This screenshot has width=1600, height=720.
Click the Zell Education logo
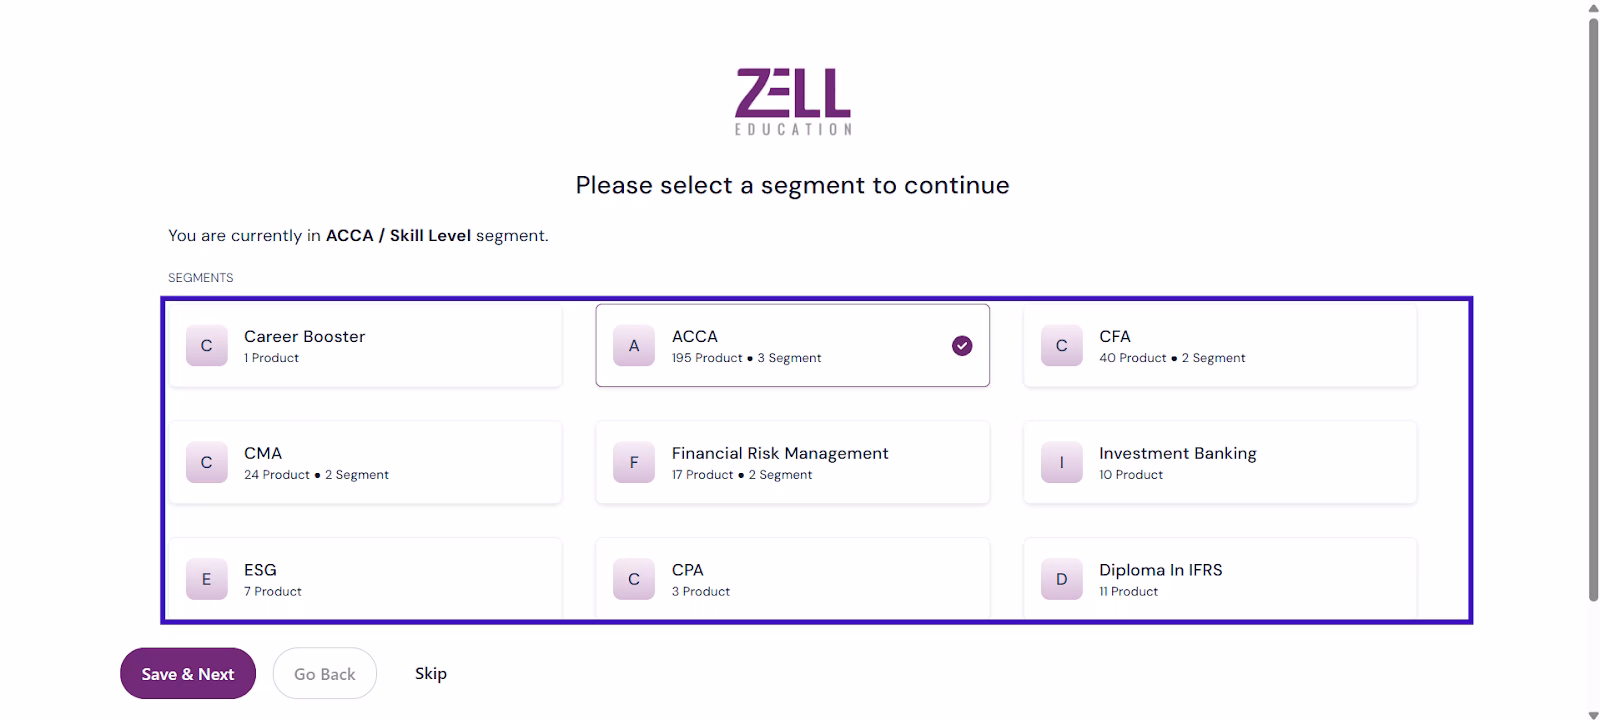(x=793, y=101)
